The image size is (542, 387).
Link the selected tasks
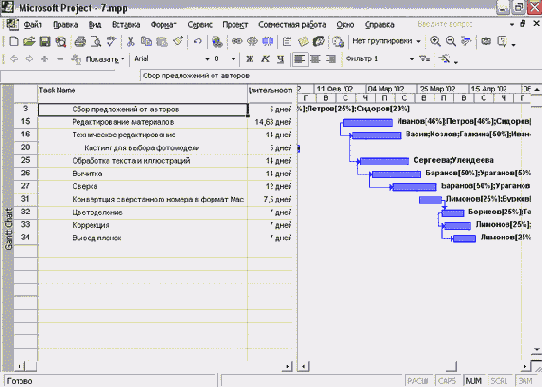point(237,42)
